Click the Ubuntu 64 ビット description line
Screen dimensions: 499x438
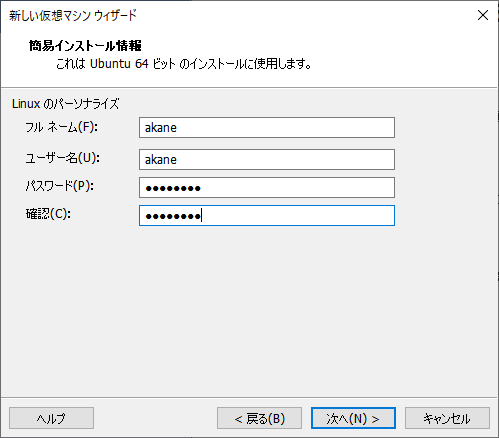point(184,63)
